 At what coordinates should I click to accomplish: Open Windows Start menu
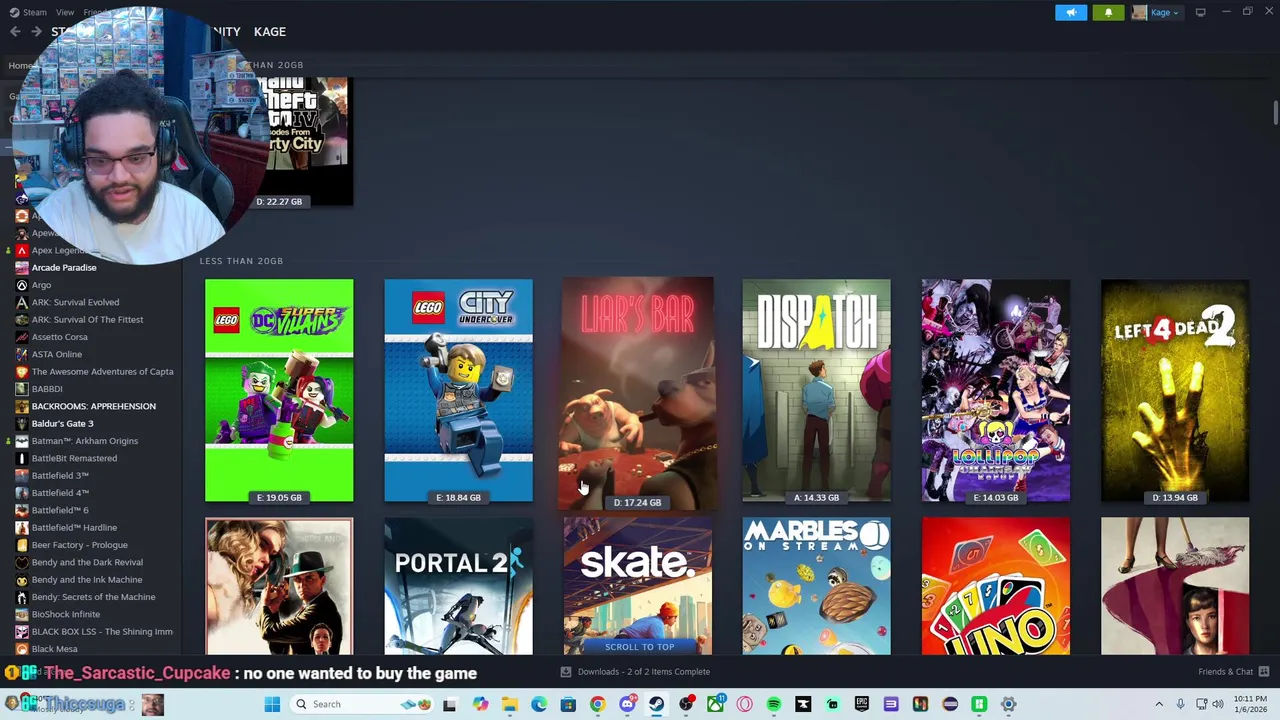272,704
